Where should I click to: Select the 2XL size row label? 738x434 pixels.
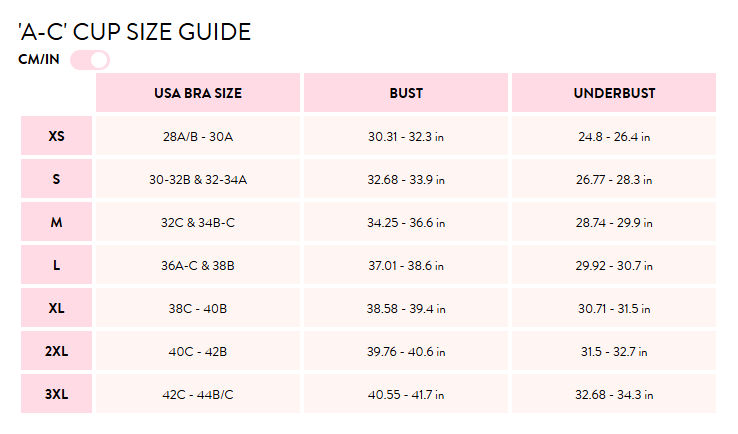pyautogui.click(x=56, y=351)
